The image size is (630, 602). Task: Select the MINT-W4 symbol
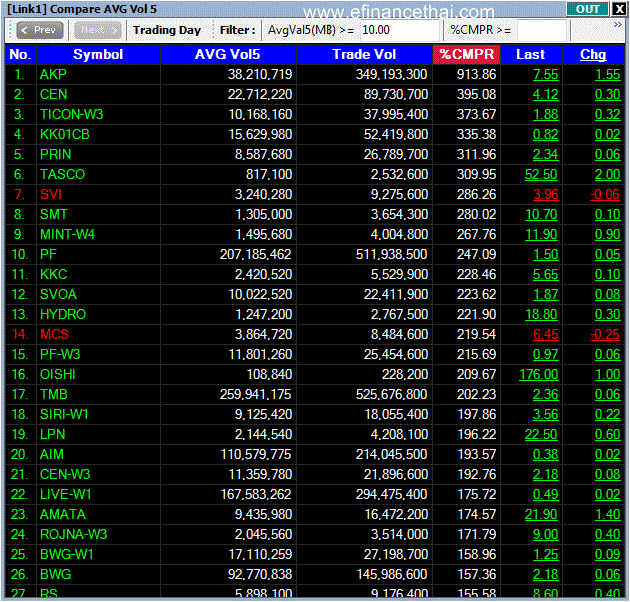point(68,234)
